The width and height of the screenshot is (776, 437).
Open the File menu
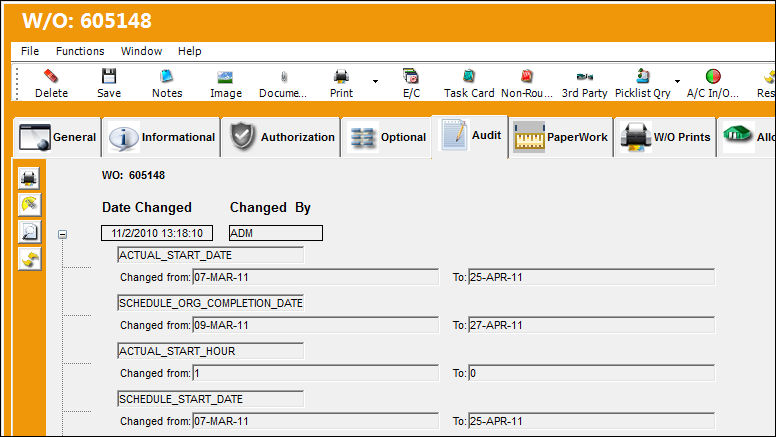(30, 51)
